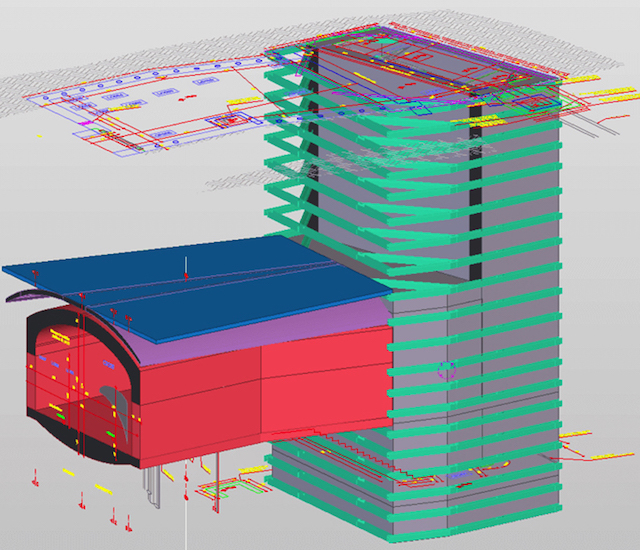Image resolution: width=640 pixels, height=550 pixels.
Task: Select the red tunnel side wall
Action: coord(265,396)
